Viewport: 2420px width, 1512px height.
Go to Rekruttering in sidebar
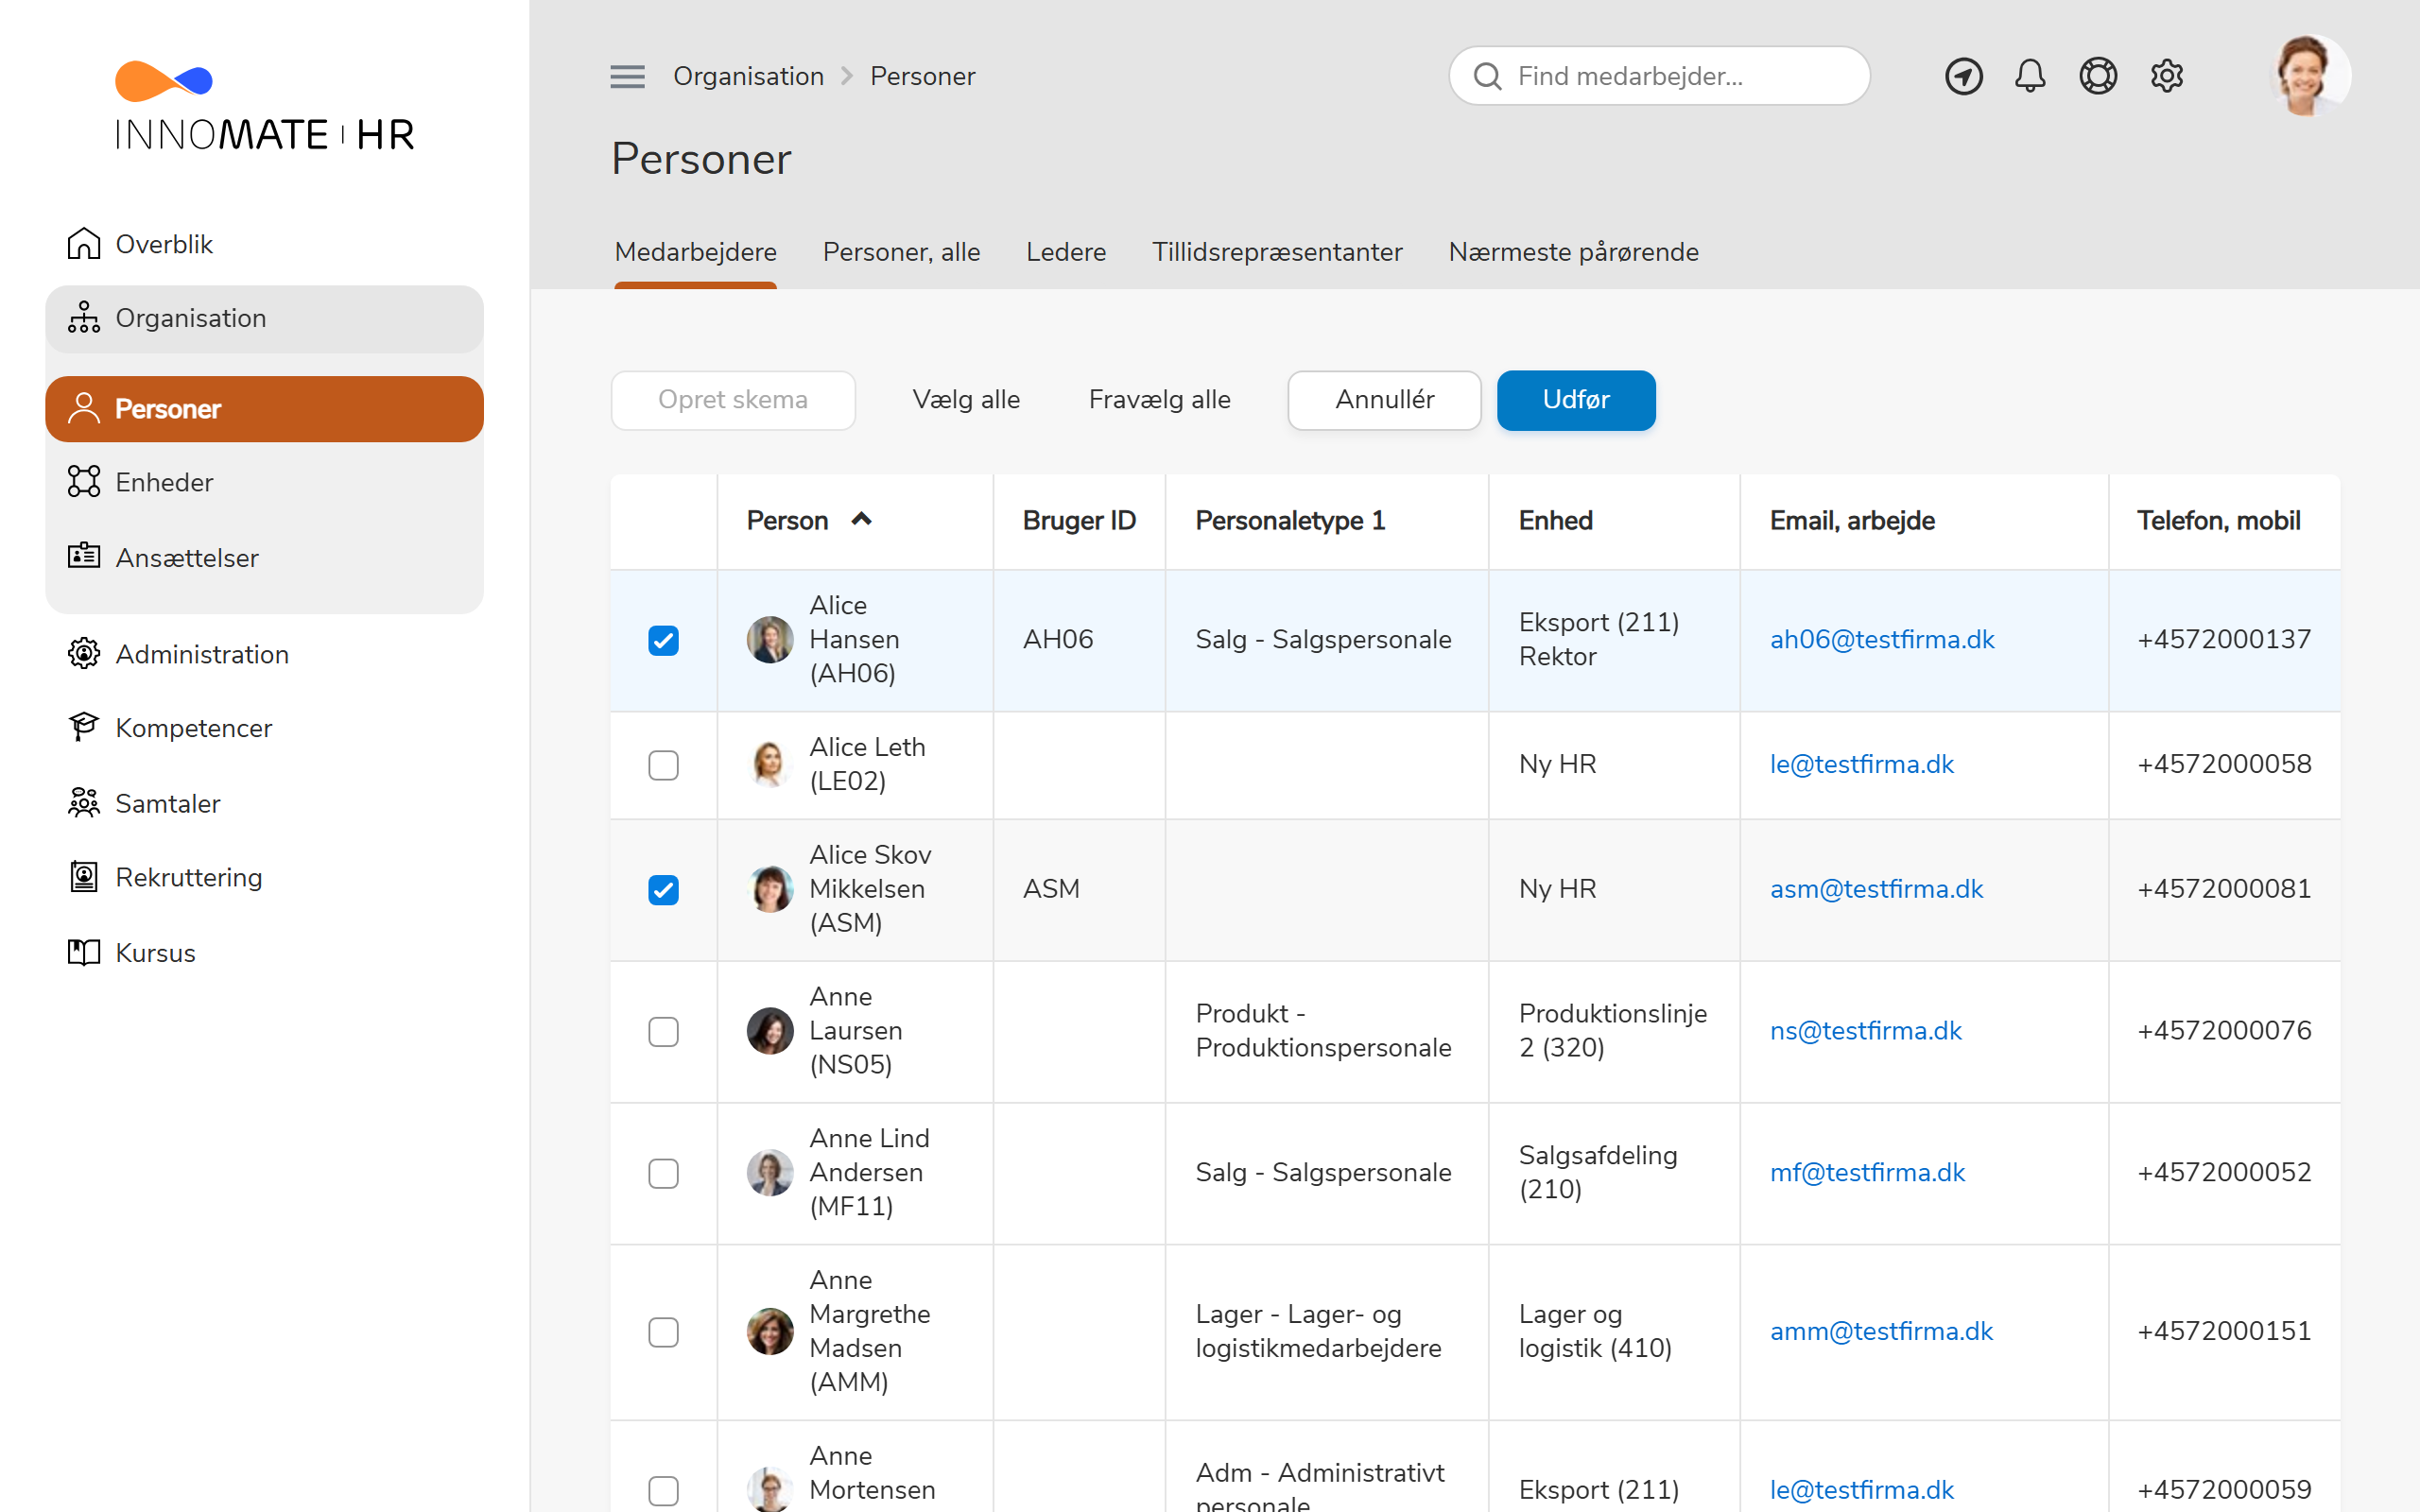coord(188,877)
